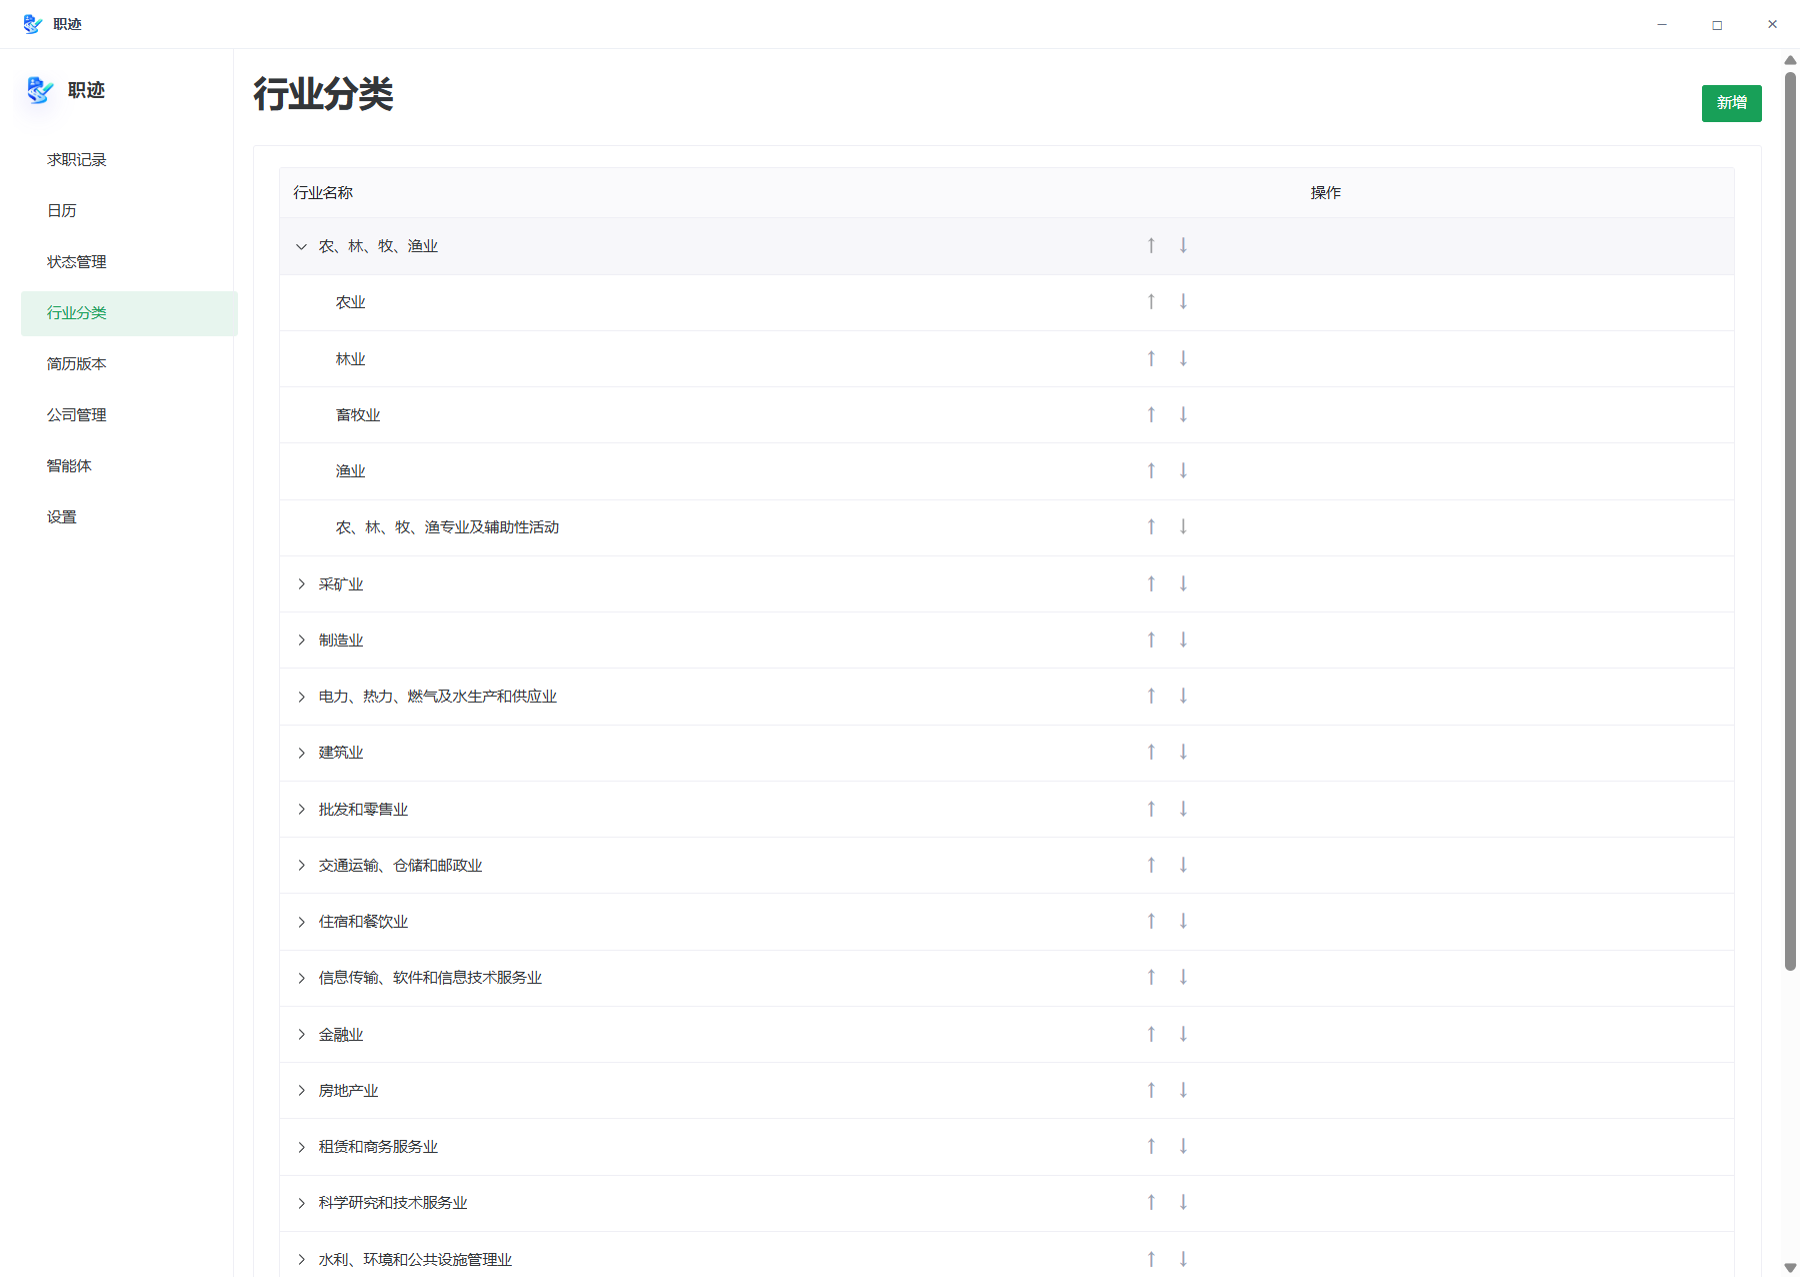Move 金融业 row down

click(1183, 1035)
